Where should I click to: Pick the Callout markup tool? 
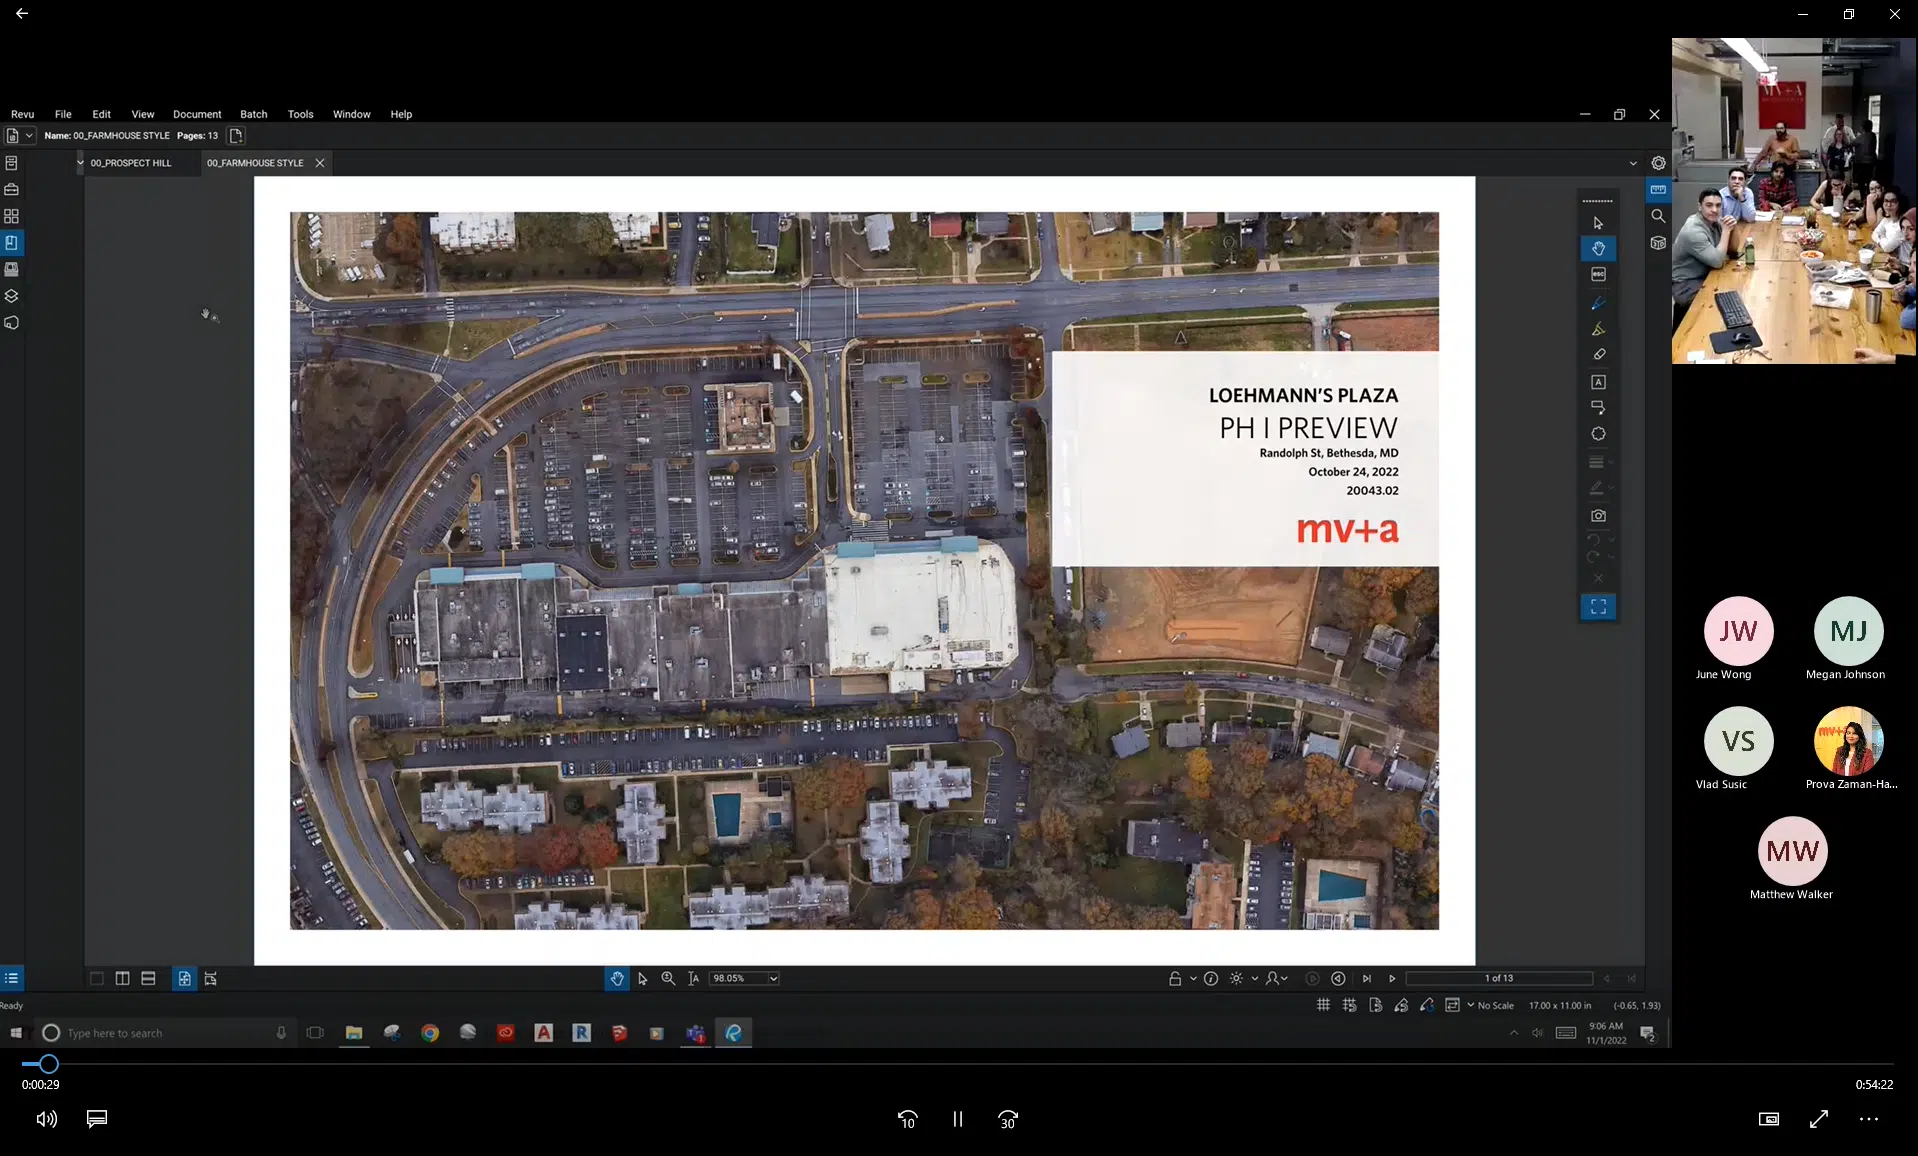pos(1598,408)
